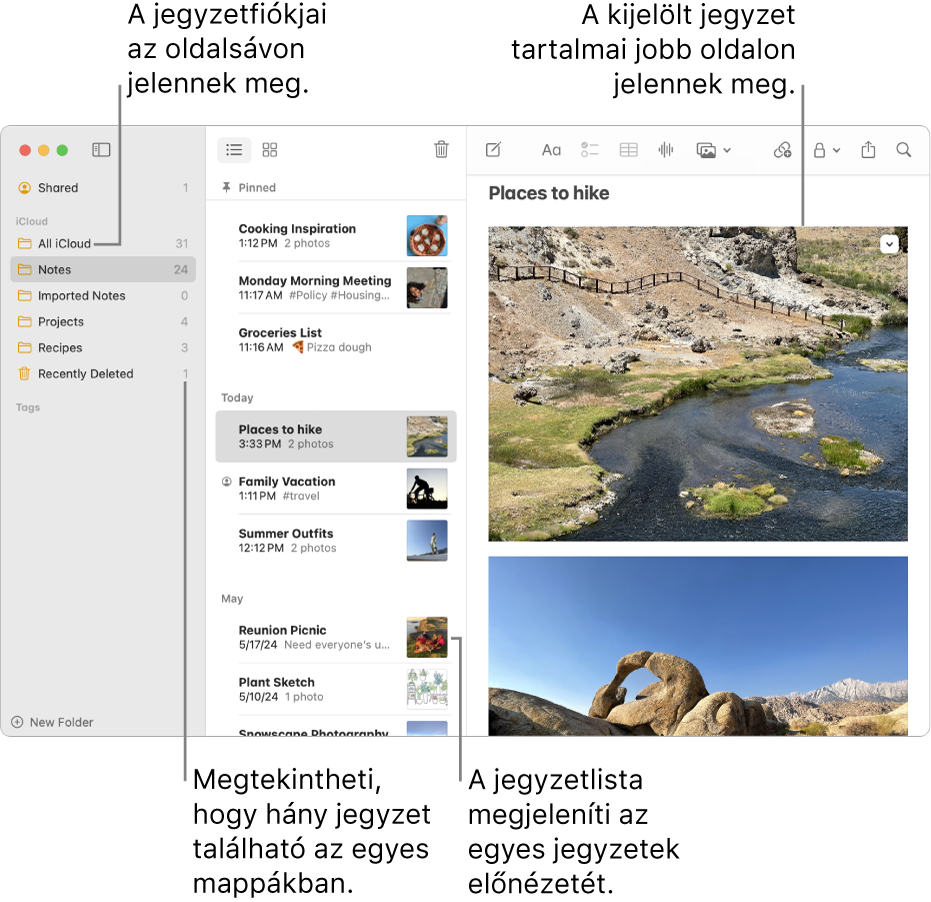Screen dimensions: 931x902
Task: Click the Pinned section header
Action: [249, 188]
